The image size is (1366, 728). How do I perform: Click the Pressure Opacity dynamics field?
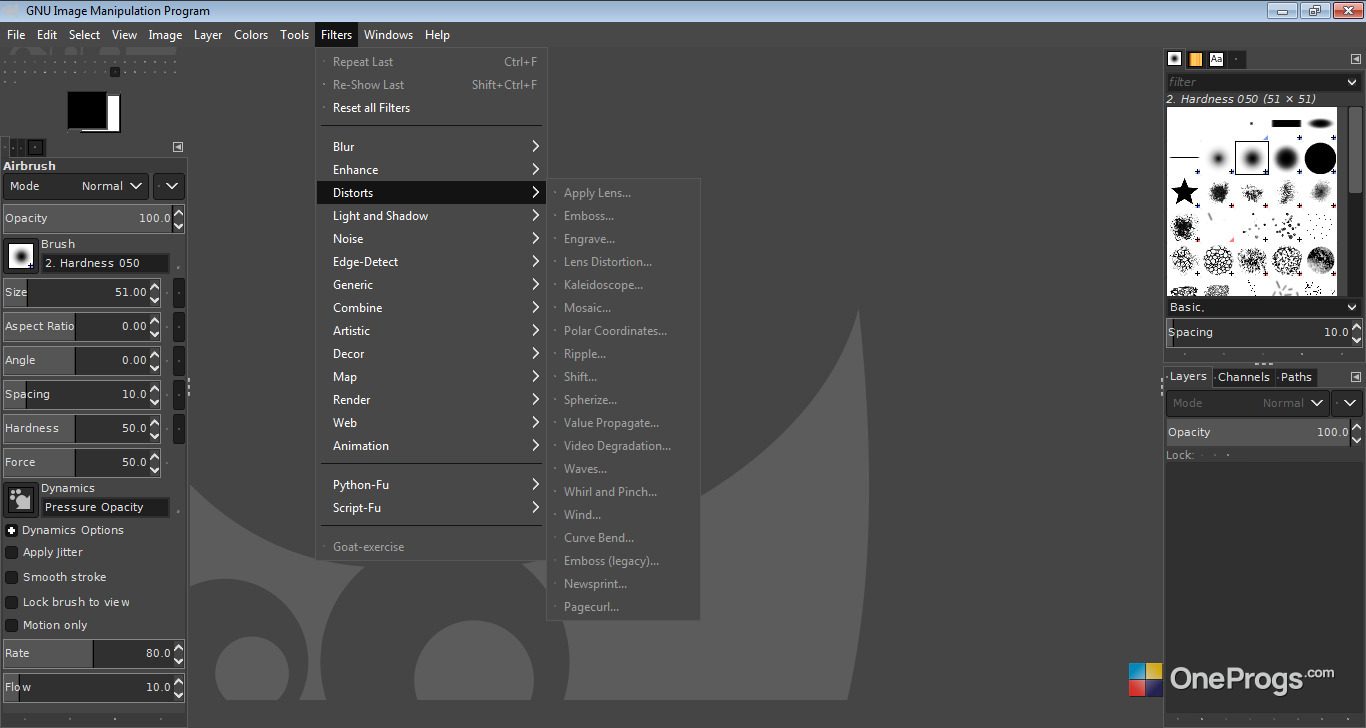pyautogui.click(x=105, y=507)
